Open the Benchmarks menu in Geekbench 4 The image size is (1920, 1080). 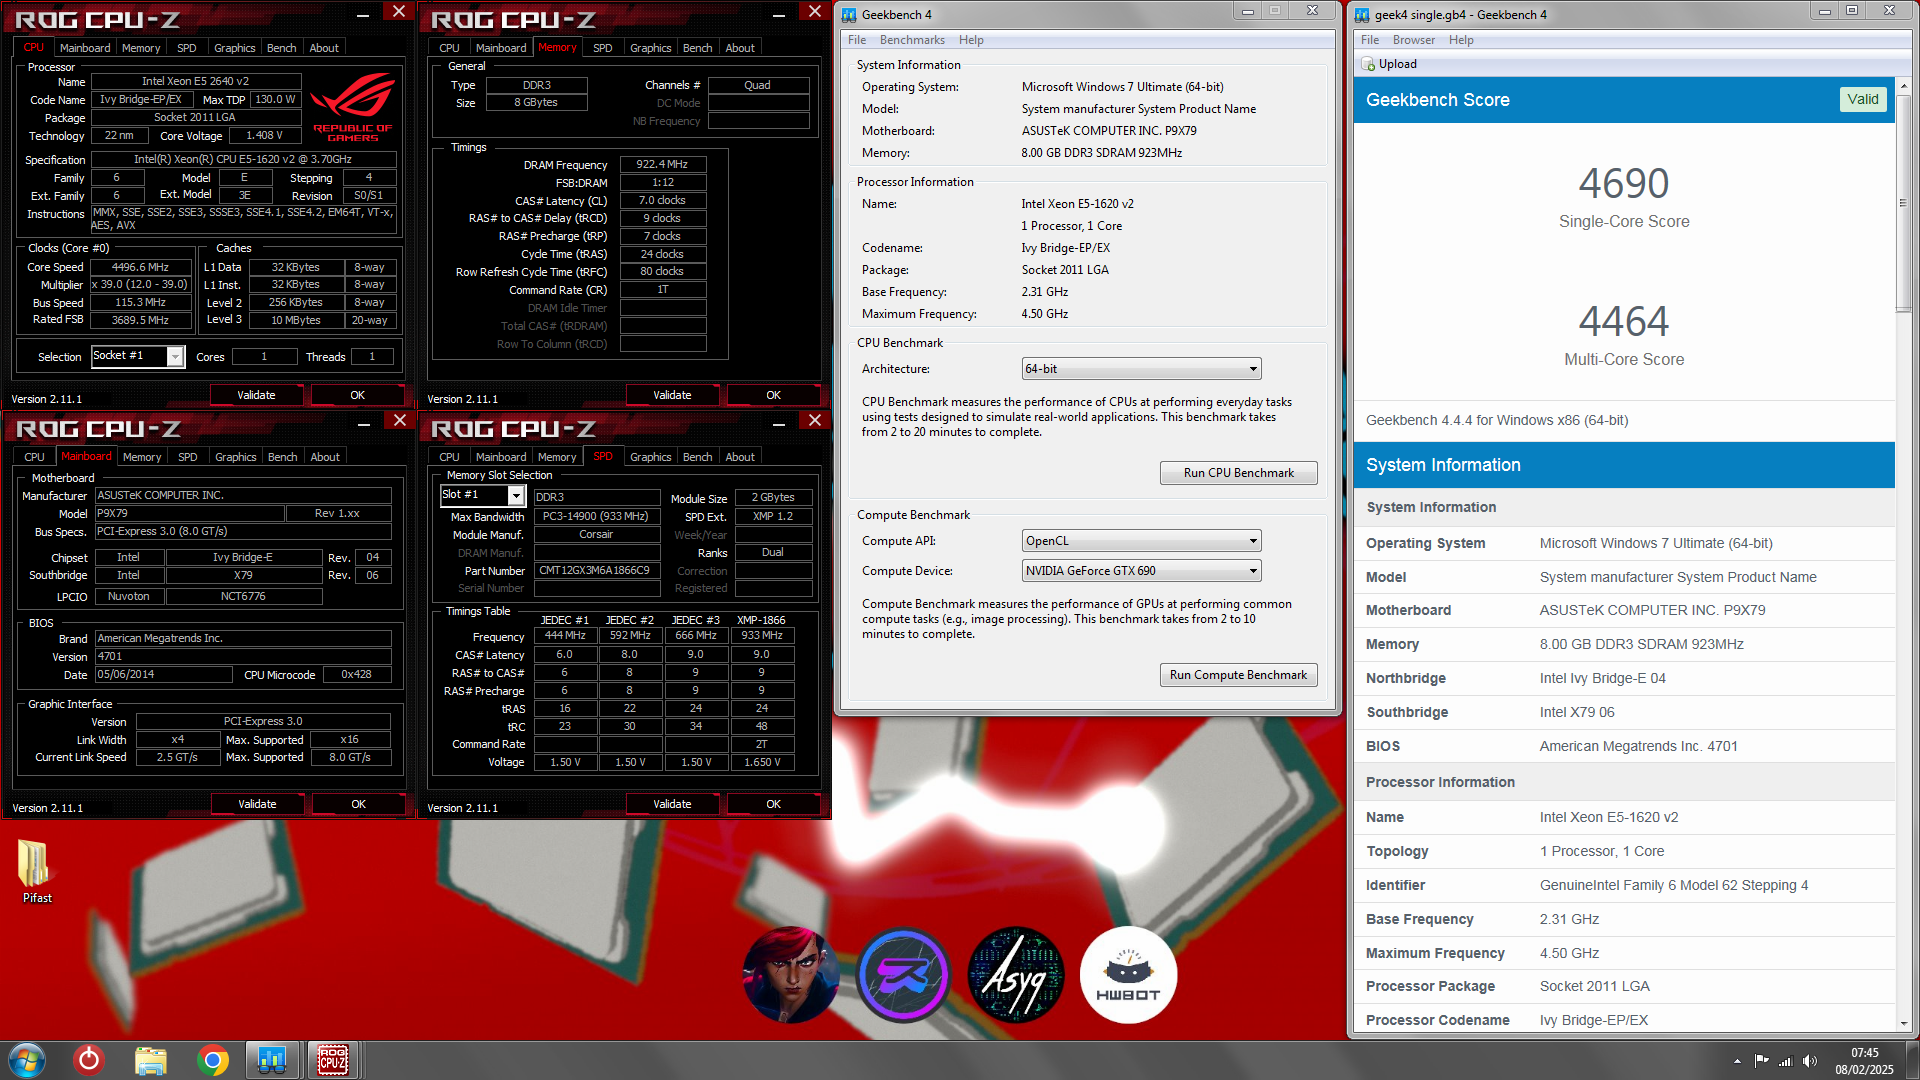912,40
